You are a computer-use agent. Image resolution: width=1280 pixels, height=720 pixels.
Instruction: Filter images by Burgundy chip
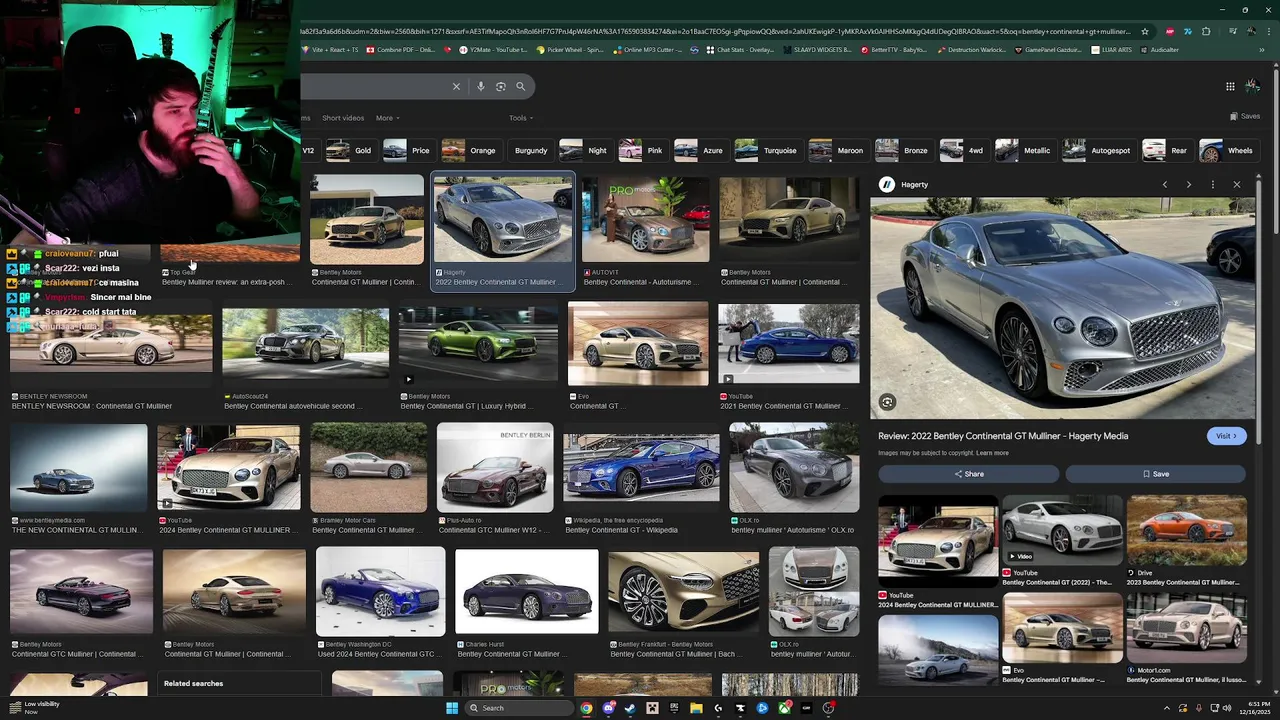click(531, 150)
